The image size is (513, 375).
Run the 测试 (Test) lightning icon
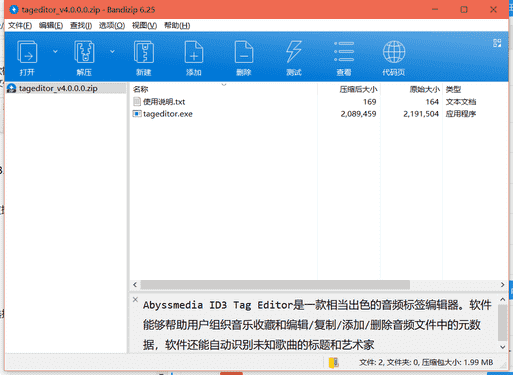[x=294, y=52]
